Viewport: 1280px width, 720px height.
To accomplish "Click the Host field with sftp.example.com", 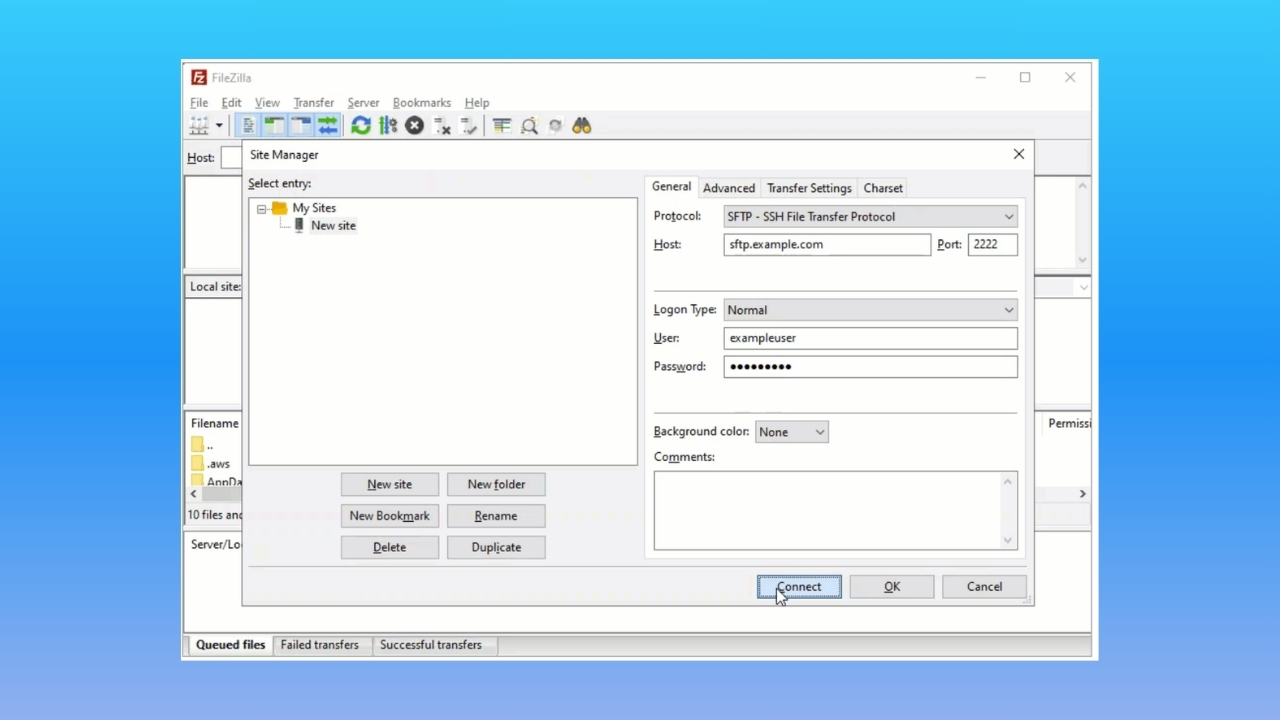I will (x=827, y=244).
